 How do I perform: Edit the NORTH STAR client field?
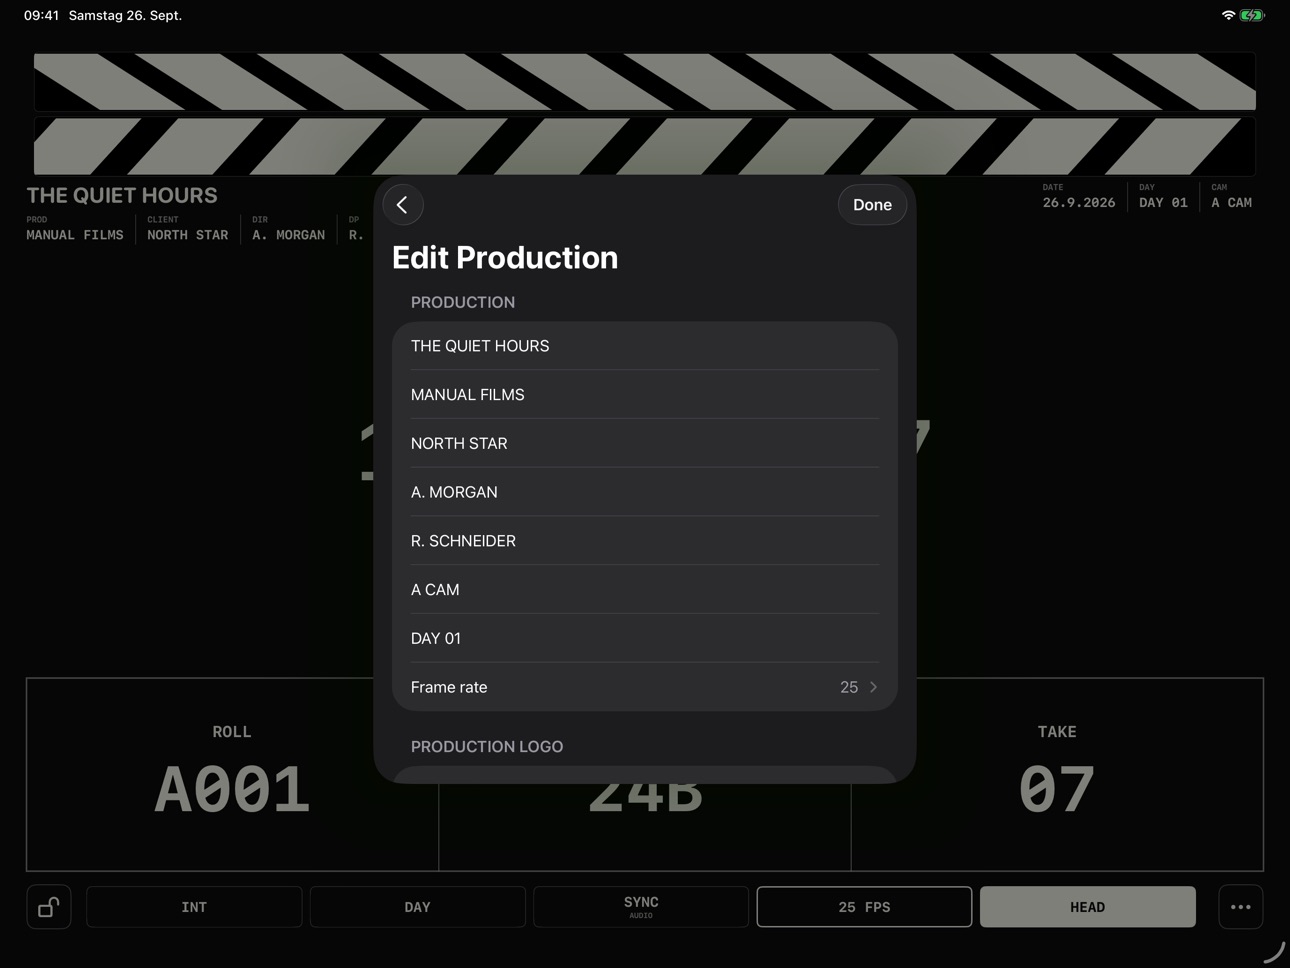point(645,443)
